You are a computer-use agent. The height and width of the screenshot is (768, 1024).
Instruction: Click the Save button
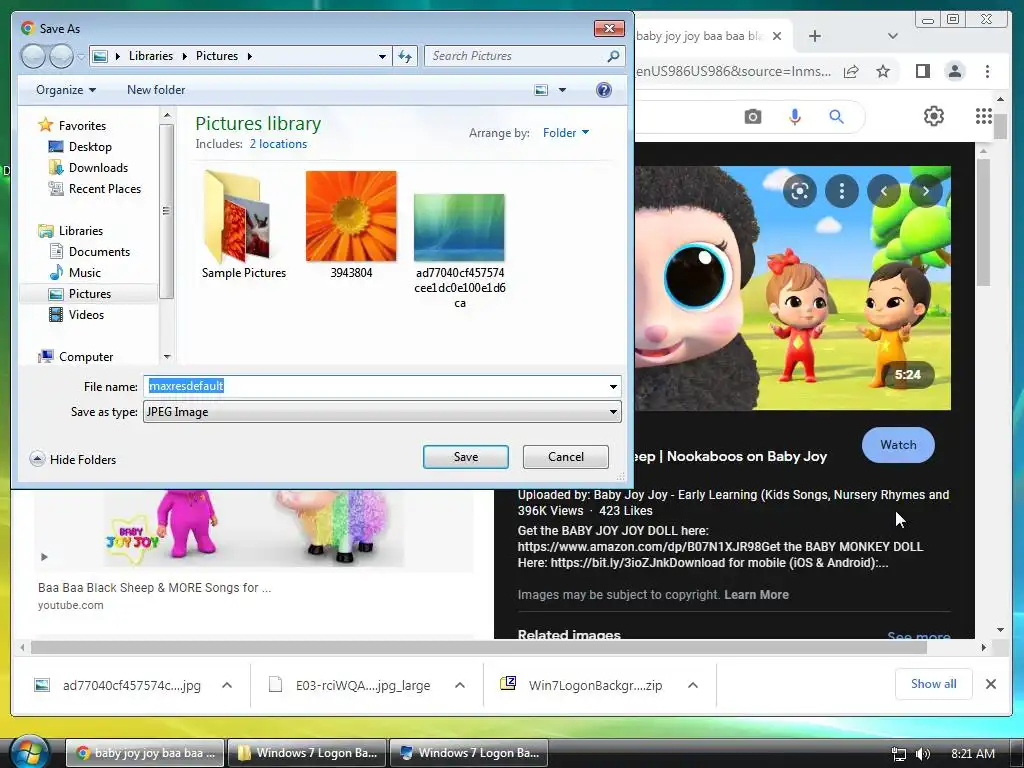tap(466, 457)
